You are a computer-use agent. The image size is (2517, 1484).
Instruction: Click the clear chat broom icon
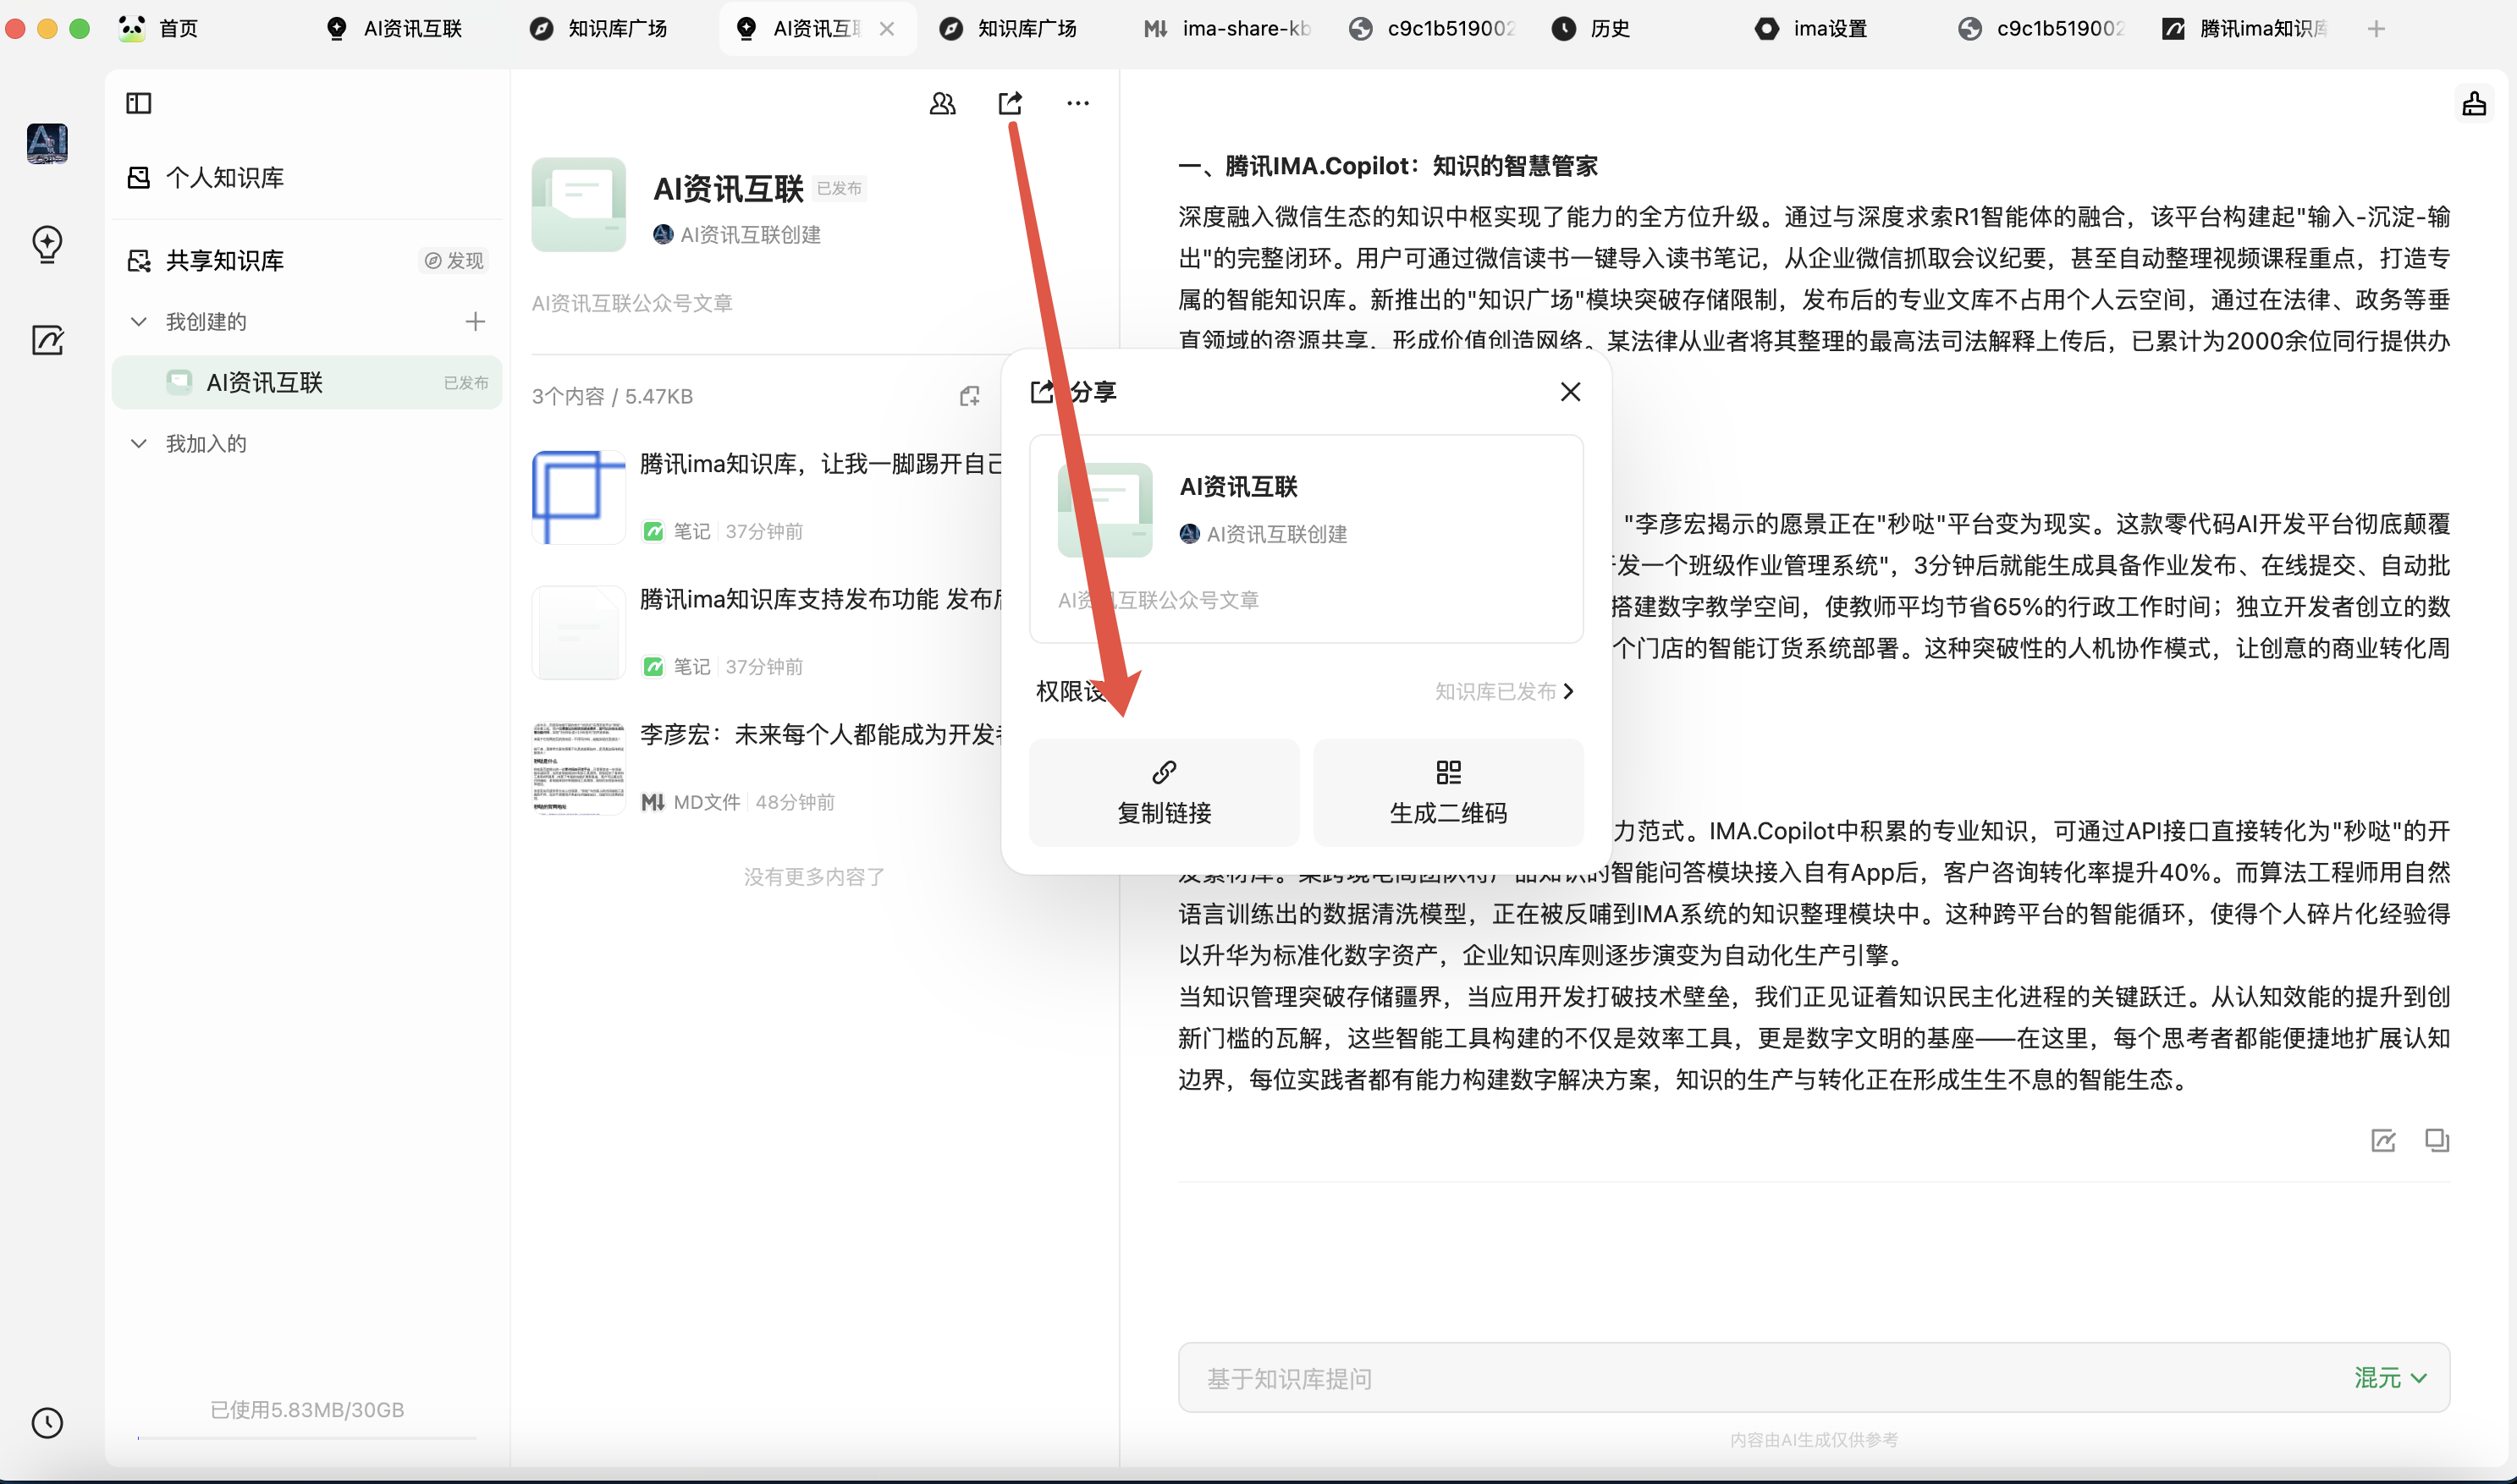[2474, 103]
